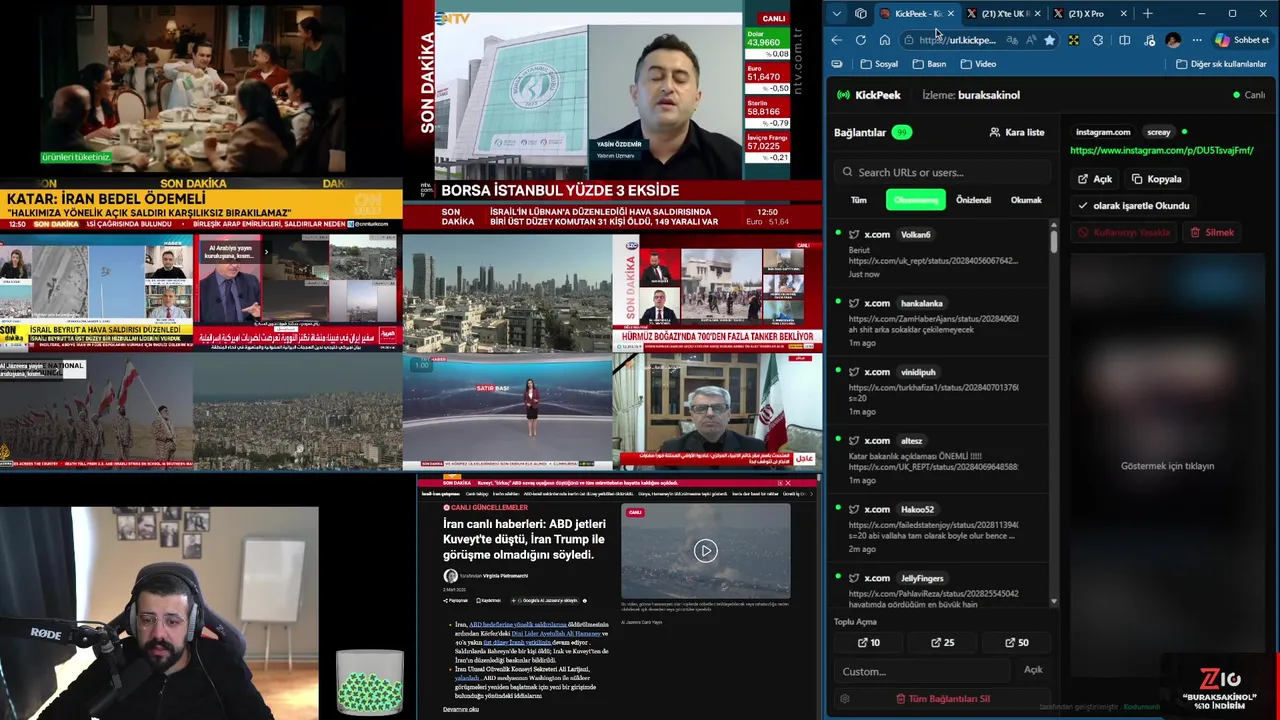Toggle the favorite star for this page
This screenshot has width=1280, height=720.
coord(1049,40)
